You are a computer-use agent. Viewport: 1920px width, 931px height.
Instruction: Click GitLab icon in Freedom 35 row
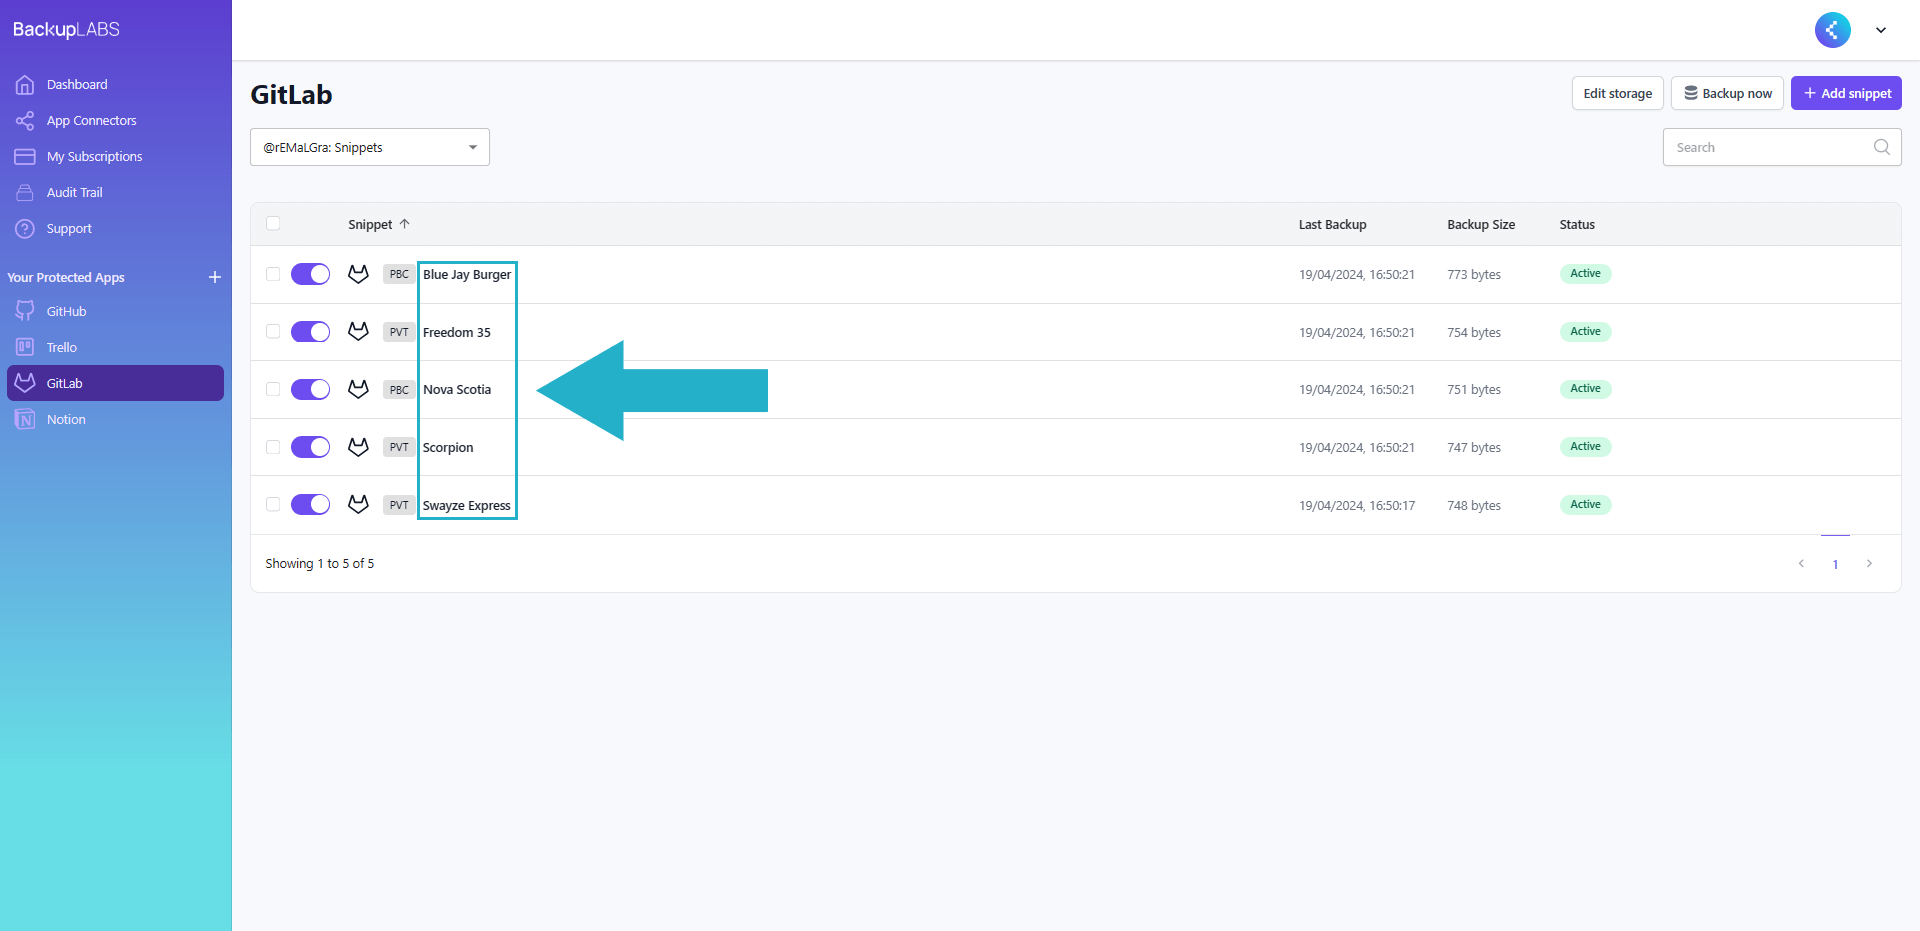click(358, 331)
